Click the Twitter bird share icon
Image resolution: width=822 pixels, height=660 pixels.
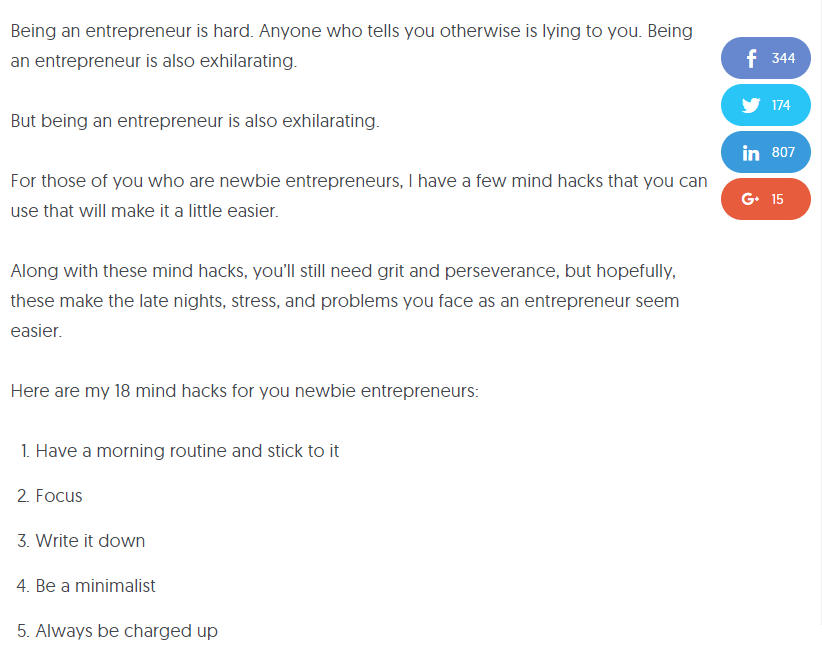[x=751, y=105]
